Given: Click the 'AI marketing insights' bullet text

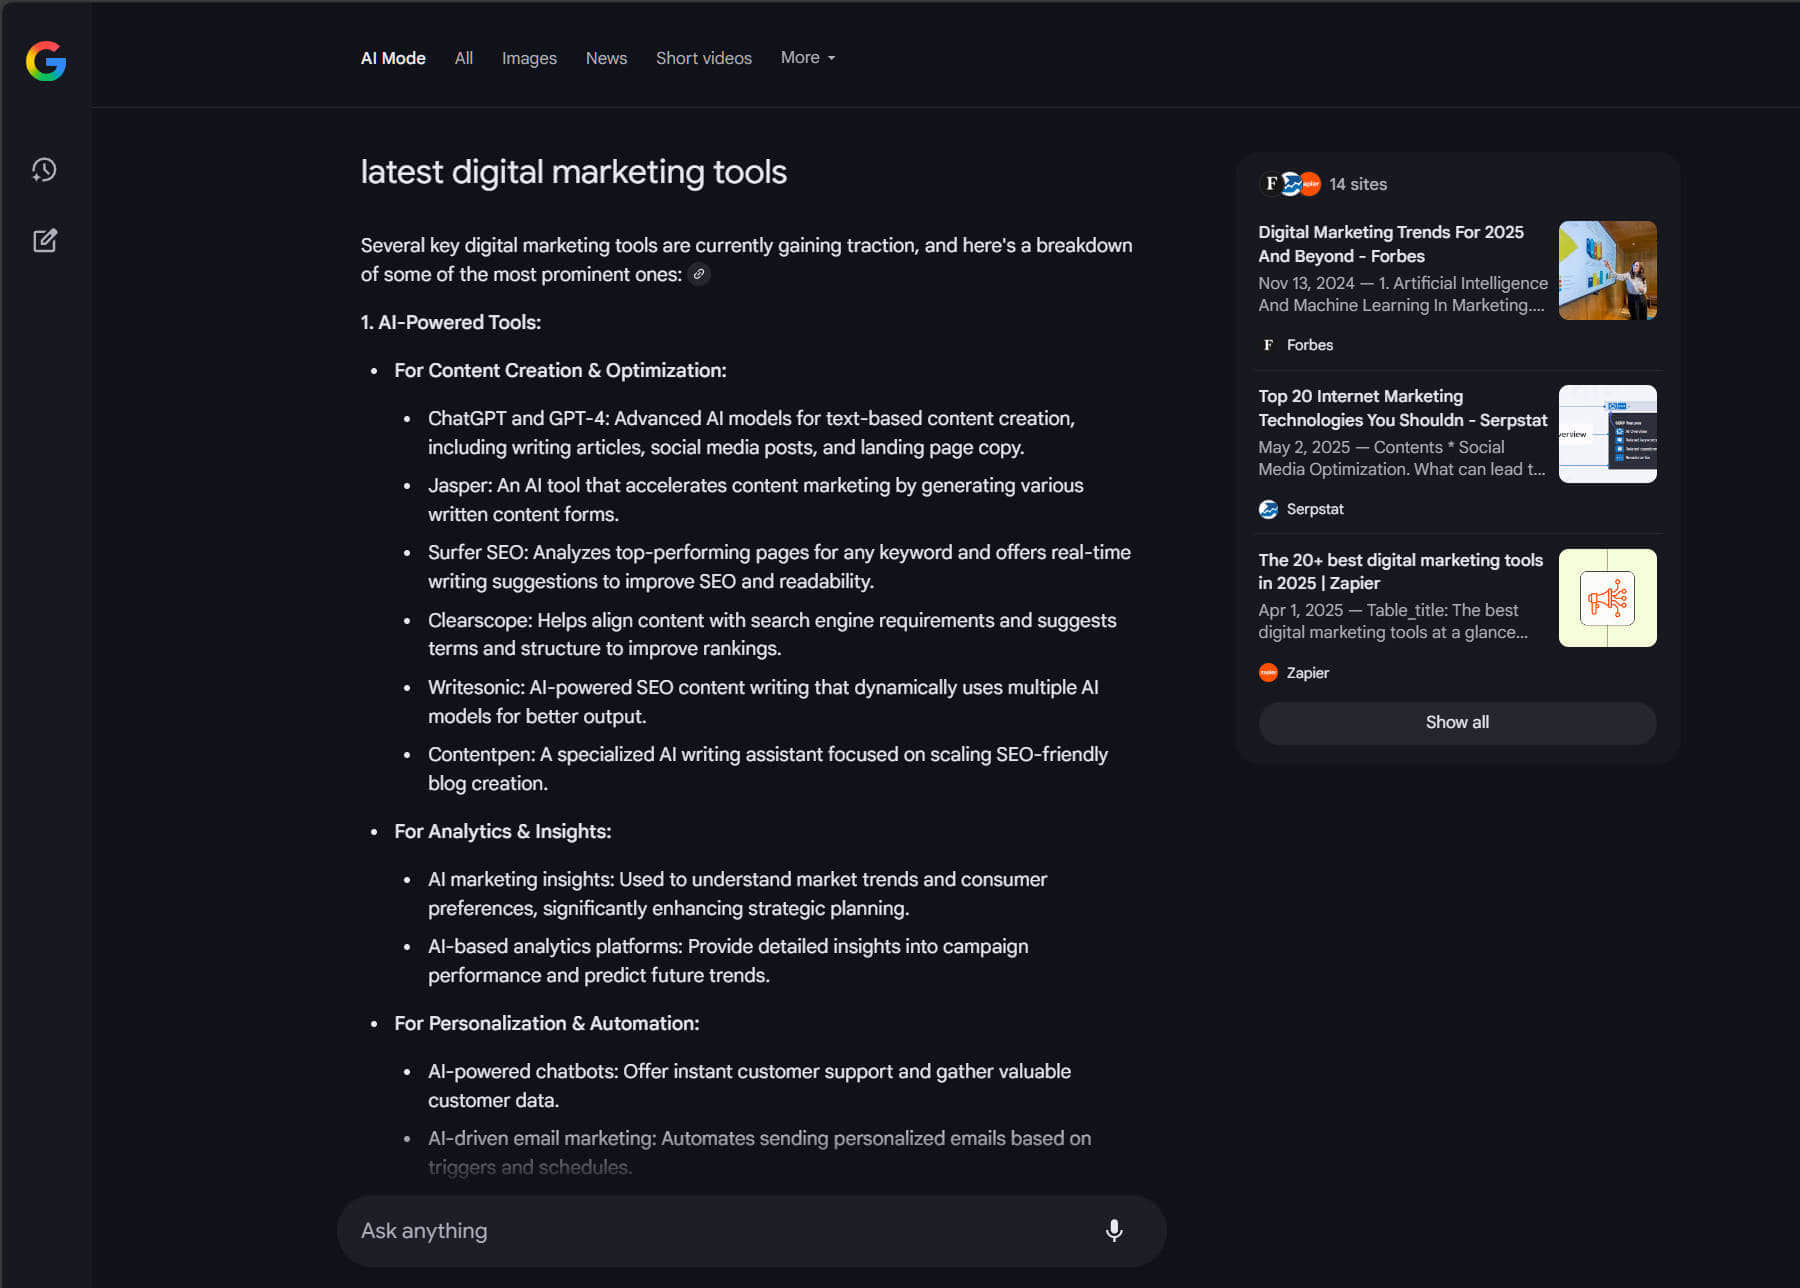Looking at the screenshot, I should click(x=737, y=894).
